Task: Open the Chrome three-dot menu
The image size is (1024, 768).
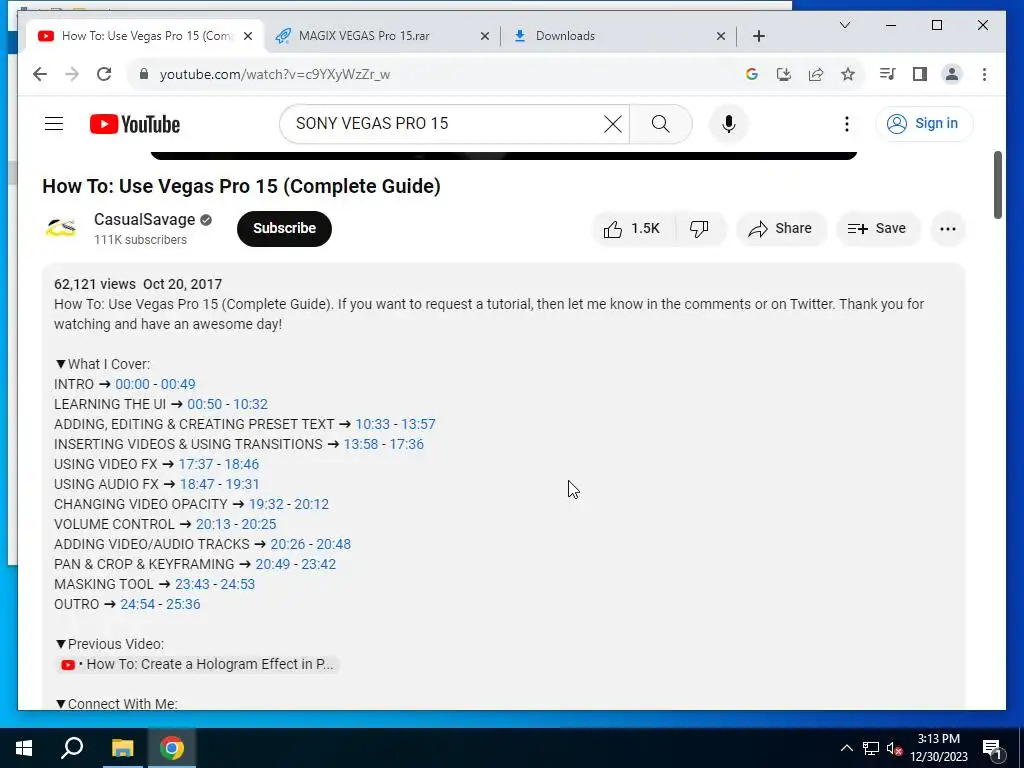Action: coord(984,74)
